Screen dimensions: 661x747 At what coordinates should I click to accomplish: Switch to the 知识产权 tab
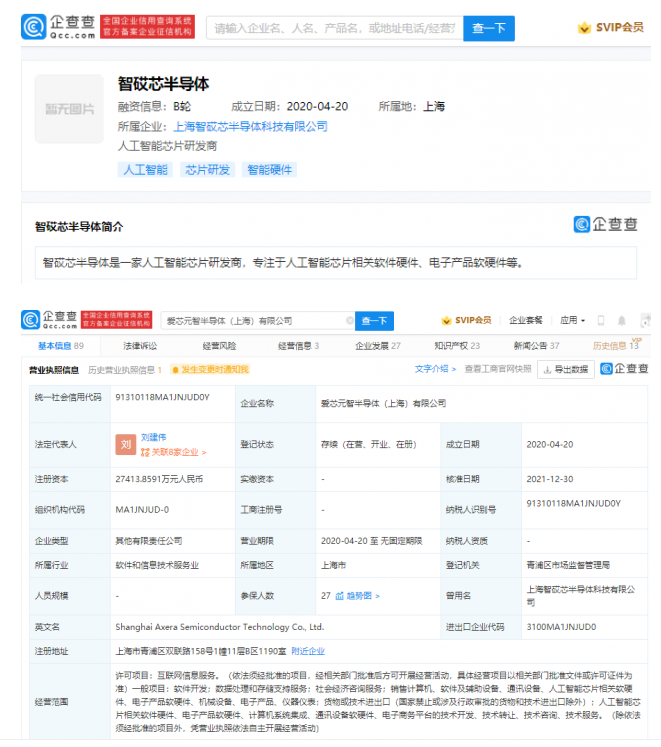click(457, 346)
